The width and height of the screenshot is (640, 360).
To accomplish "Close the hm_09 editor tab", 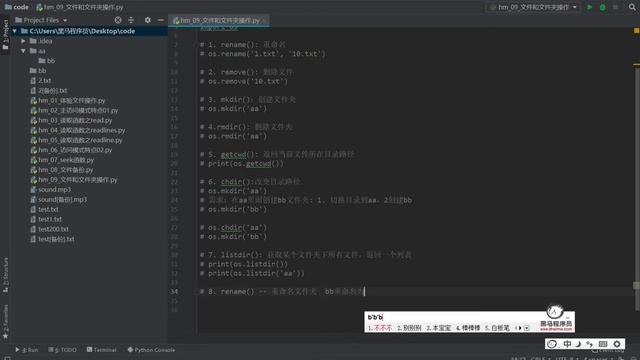I will (264, 20).
